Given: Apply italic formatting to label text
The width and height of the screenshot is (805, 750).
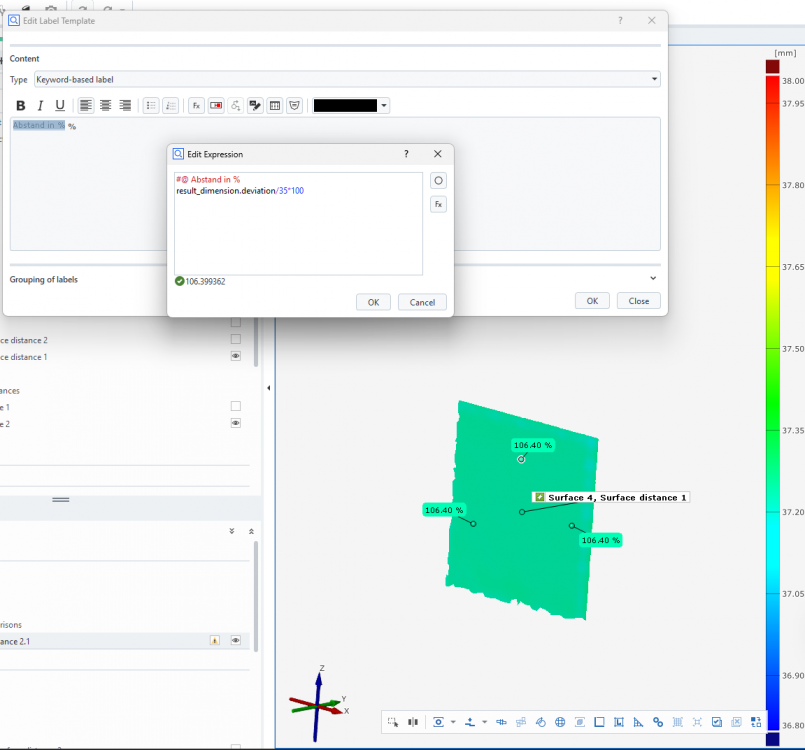Looking at the screenshot, I should click(x=40, y=106).
